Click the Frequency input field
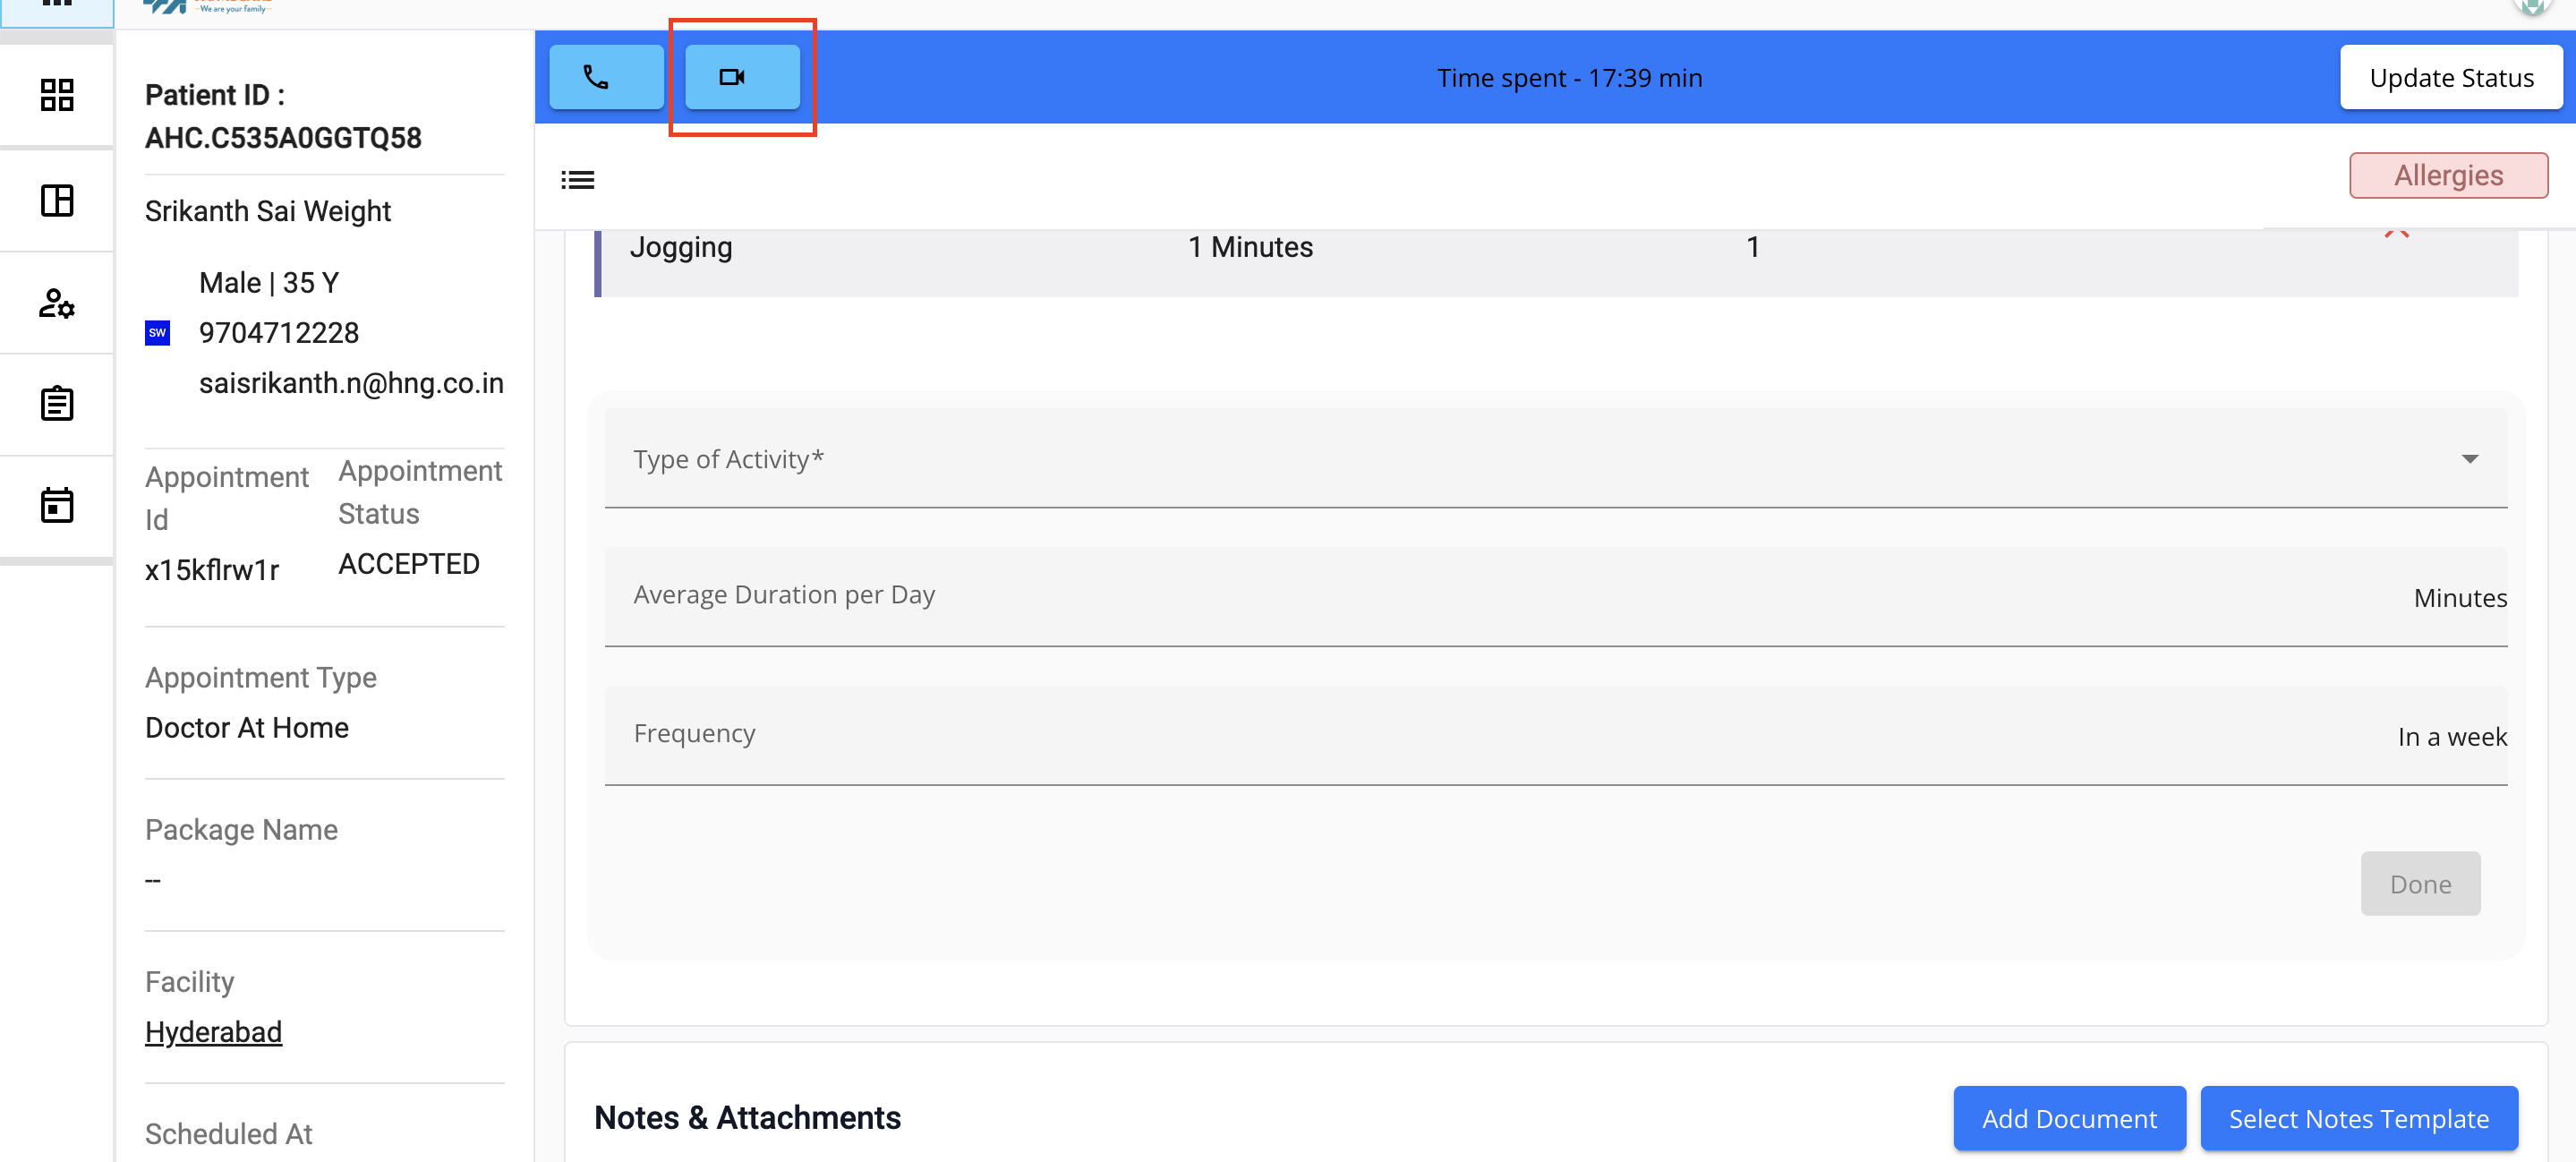Viewport: 2576px width, 1162px height. pyautogui.click(x=1500, y=735)
